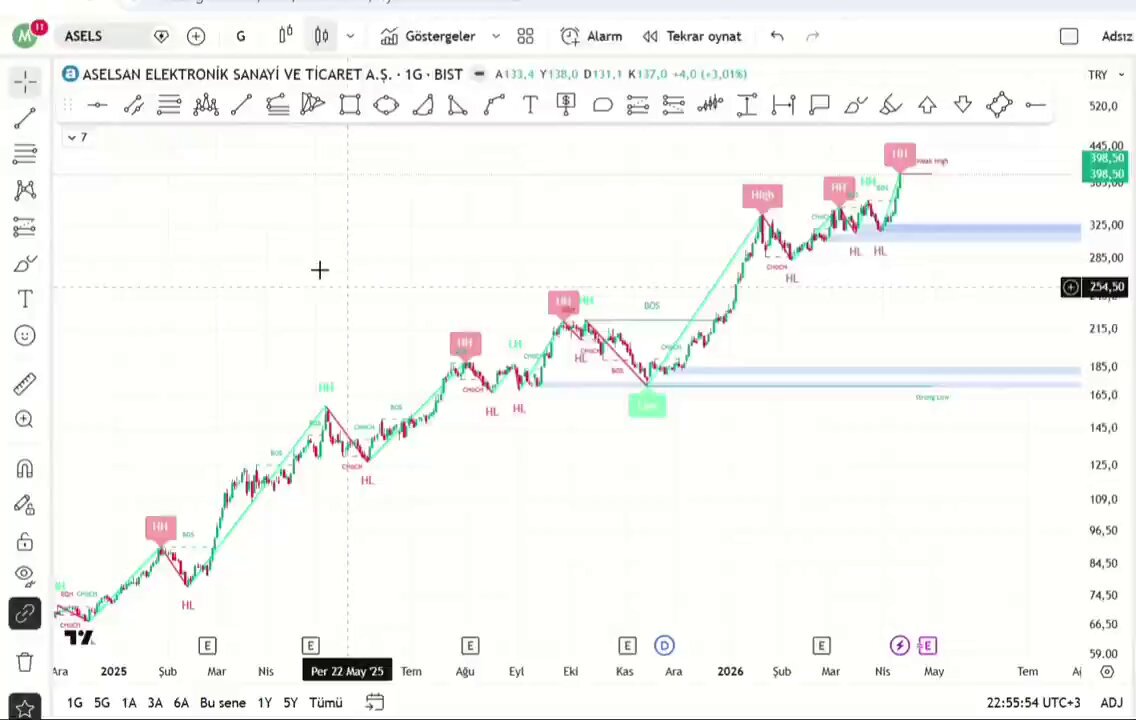The image size is (1136, 720).
Task: Select the trend line drawing tool
Action: (25, 118)
